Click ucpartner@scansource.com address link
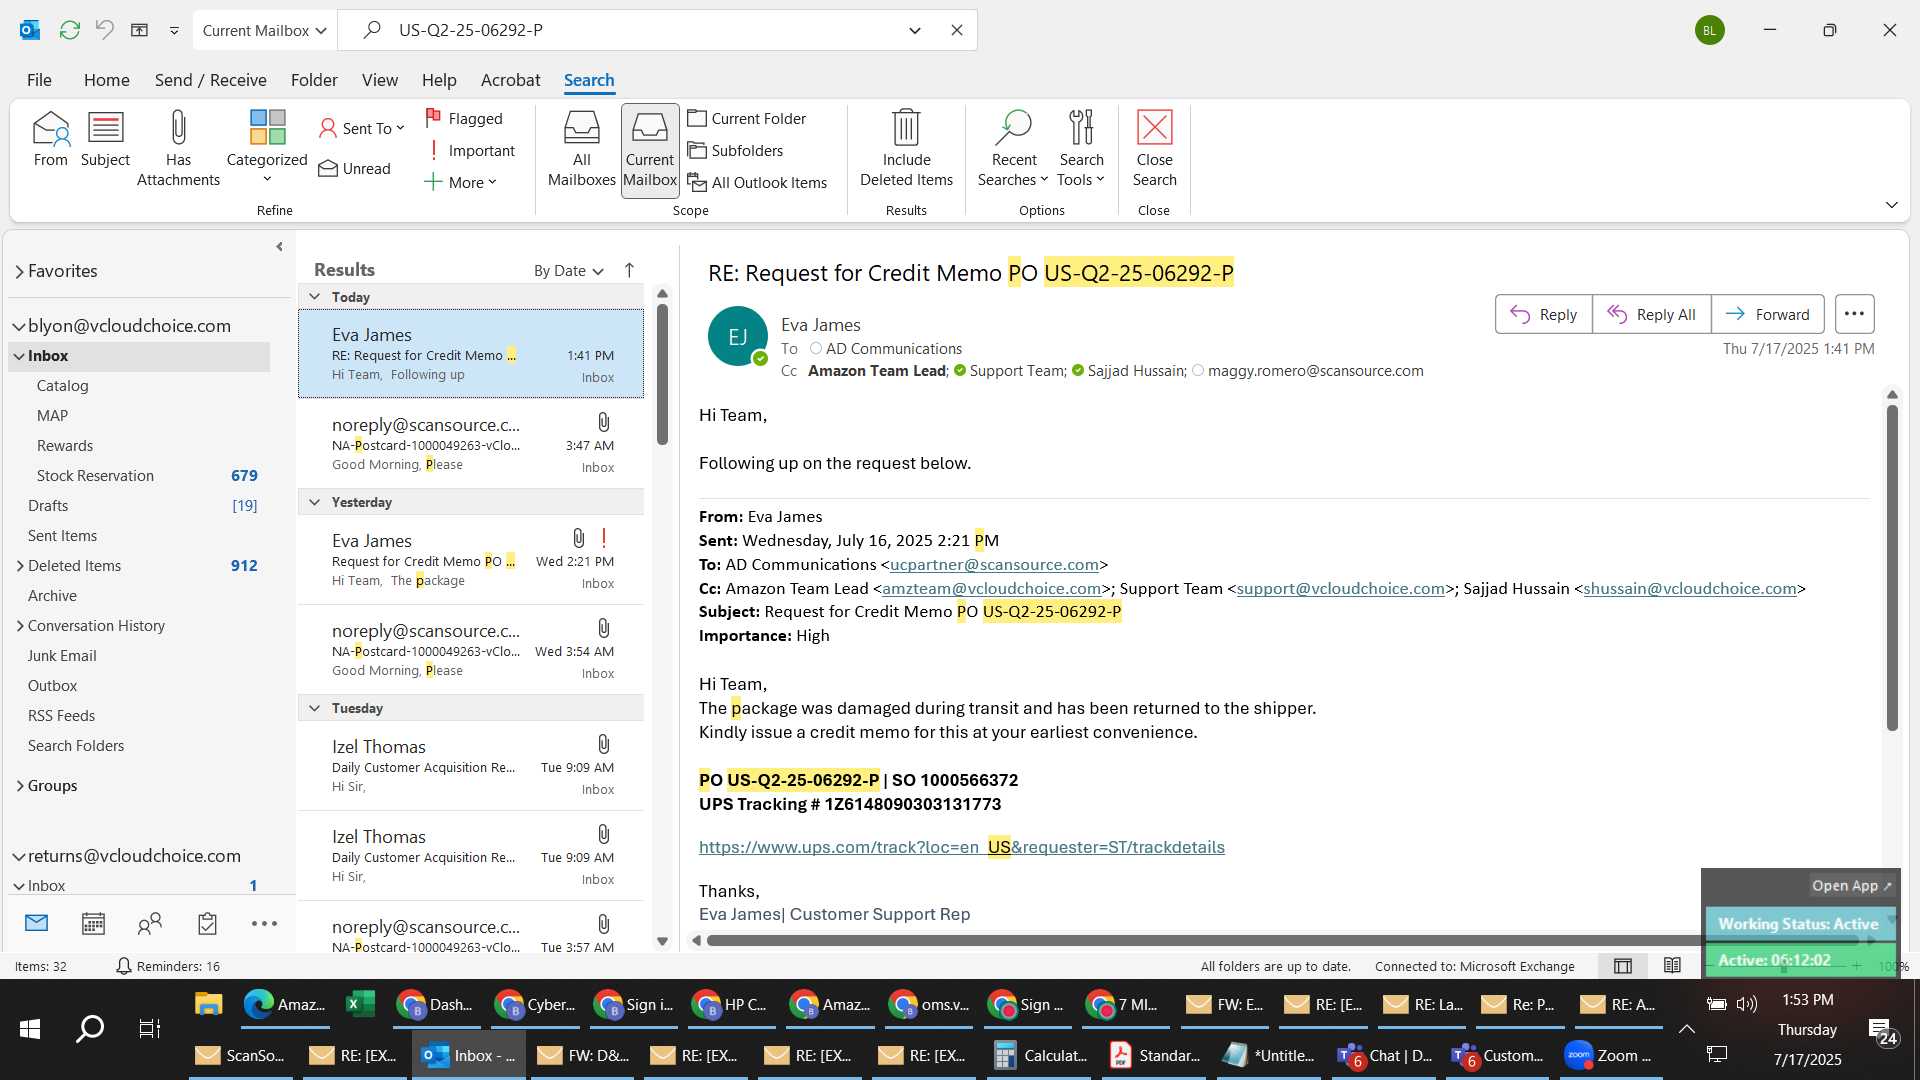 point(994,565)
